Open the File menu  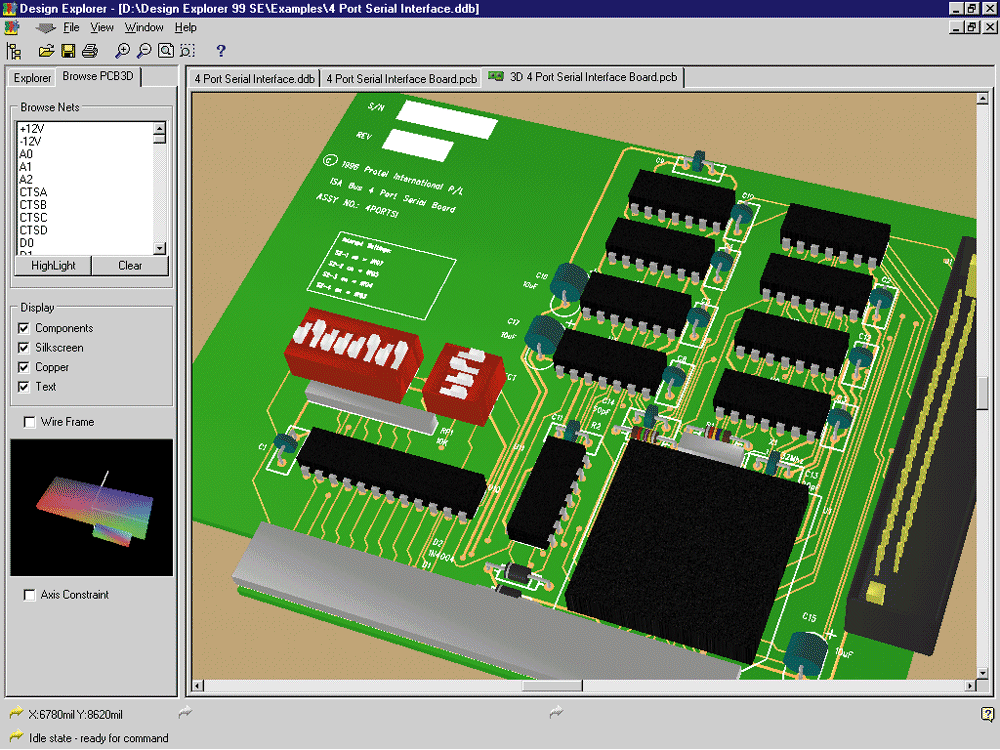[71, 27]
